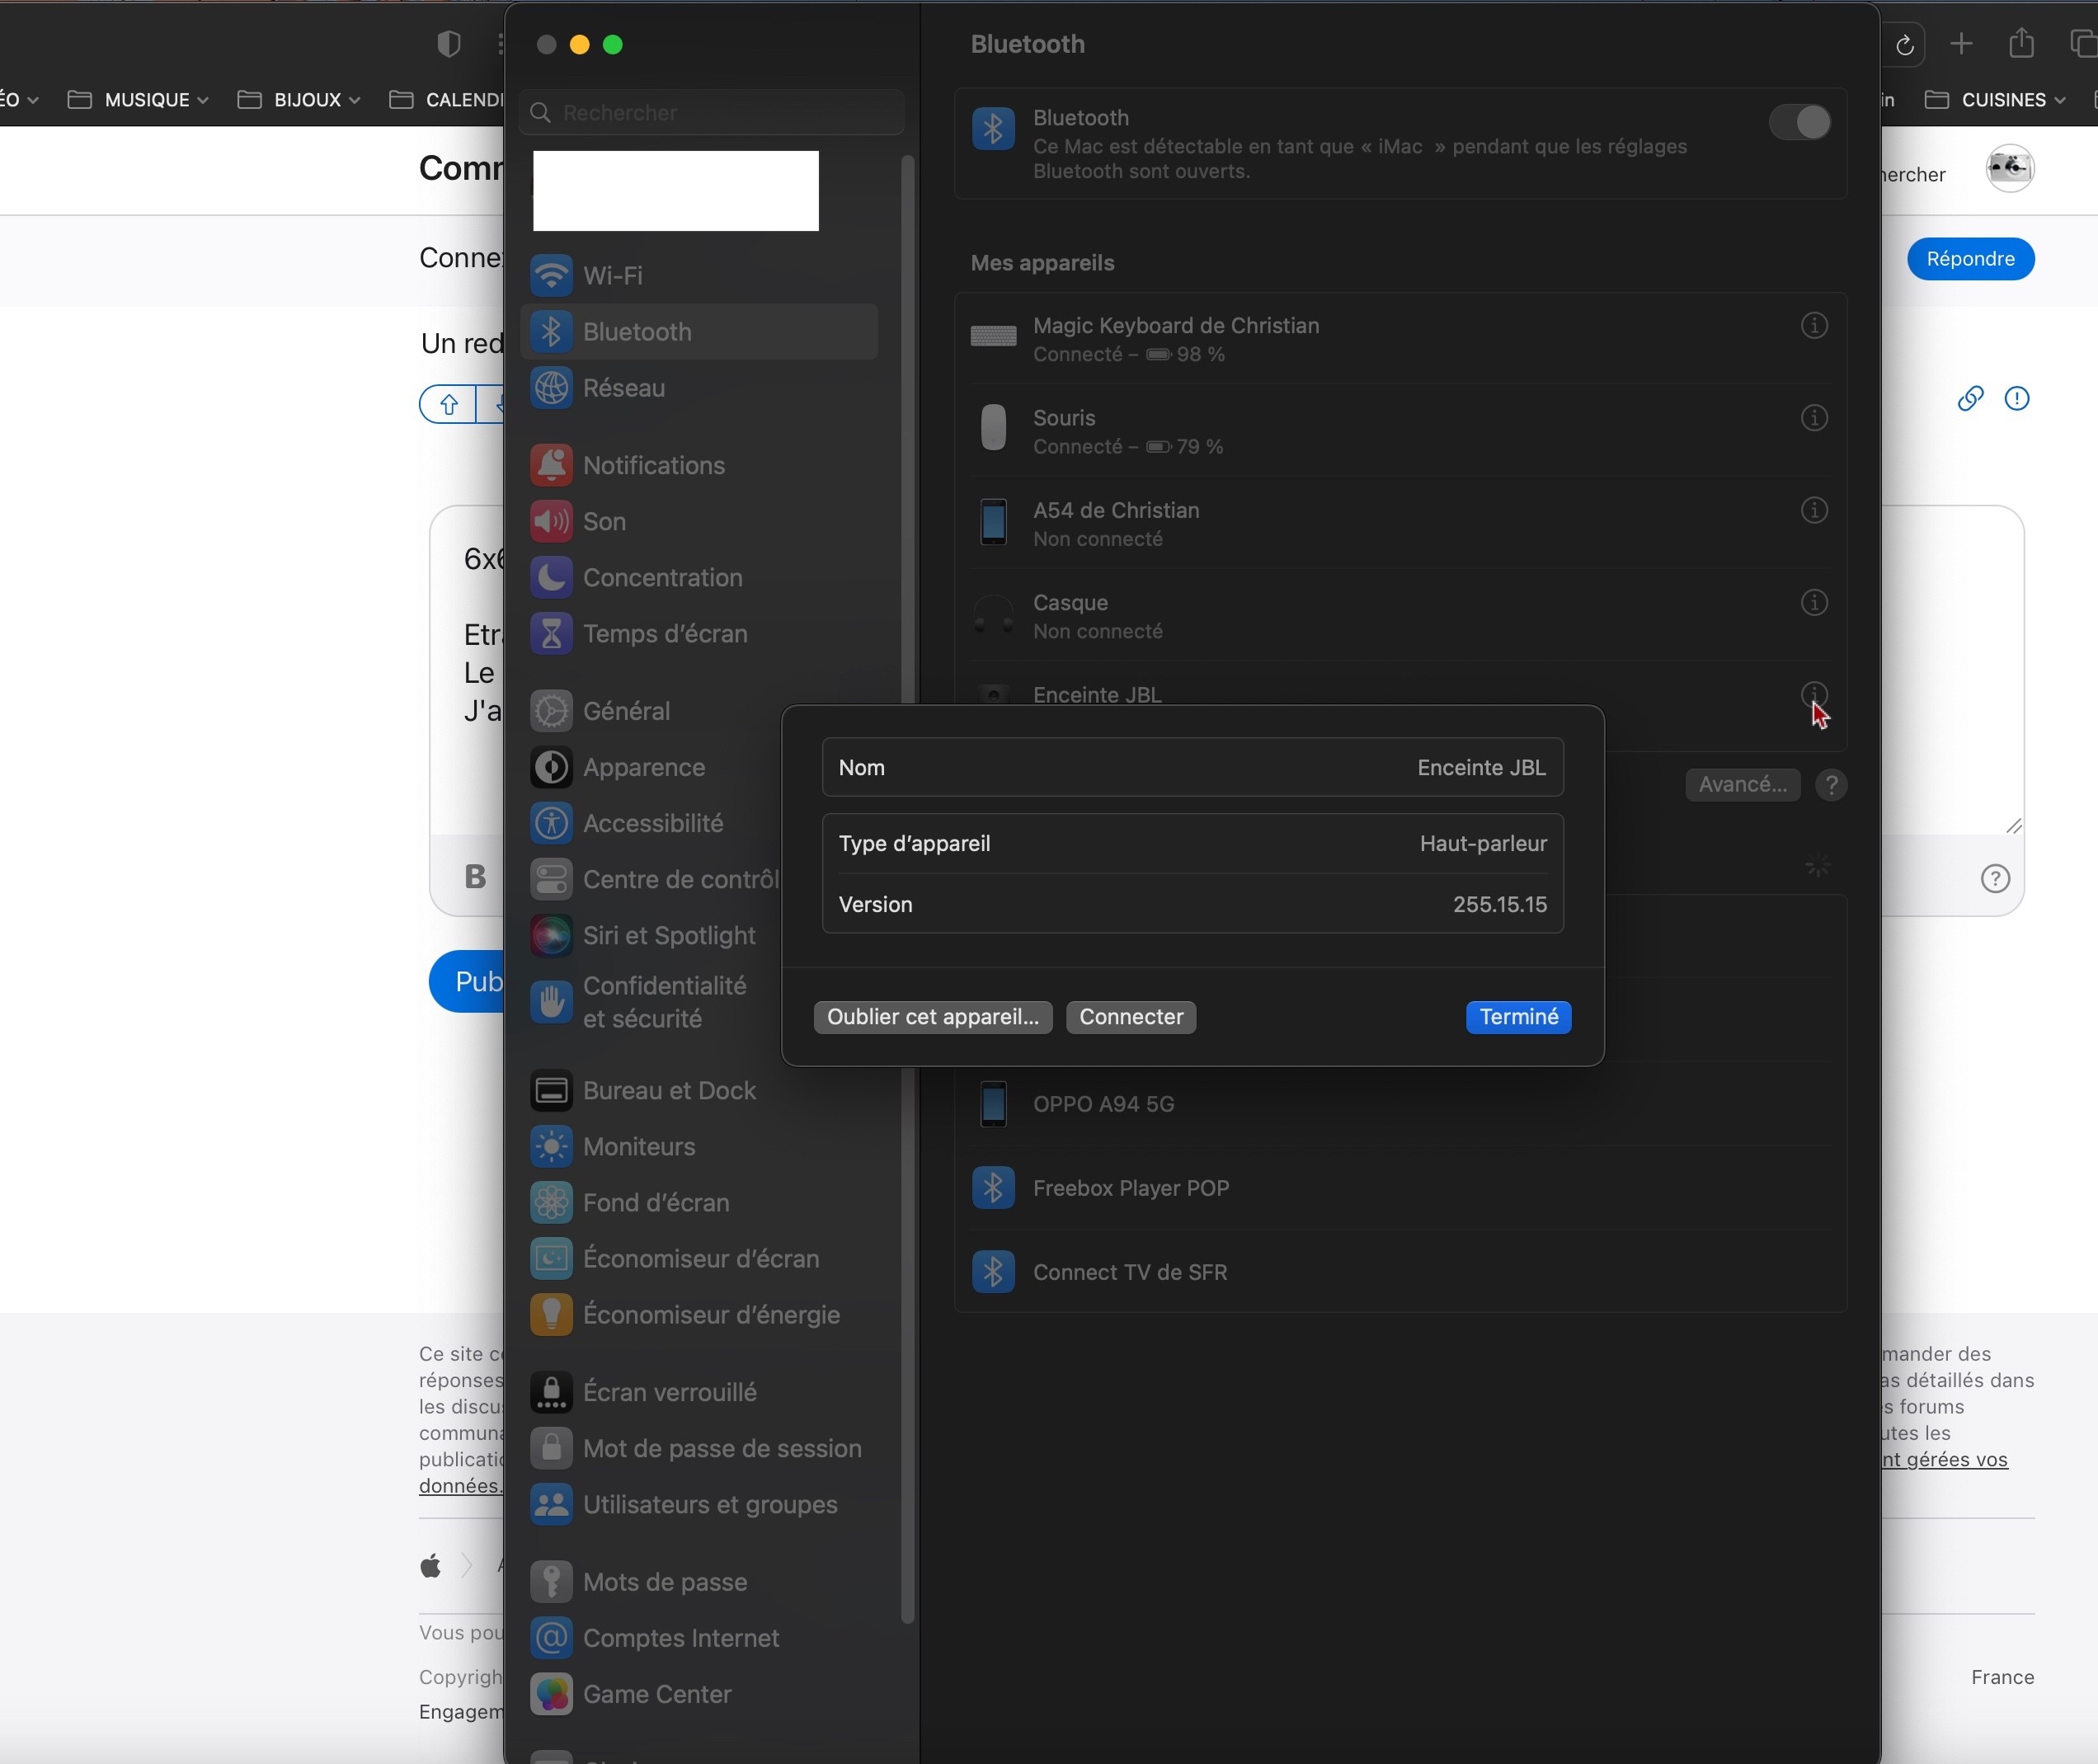Select Réseau in settings sidebar
This screenshot has height=1764, width=2098.
click(x=623, y=388)
